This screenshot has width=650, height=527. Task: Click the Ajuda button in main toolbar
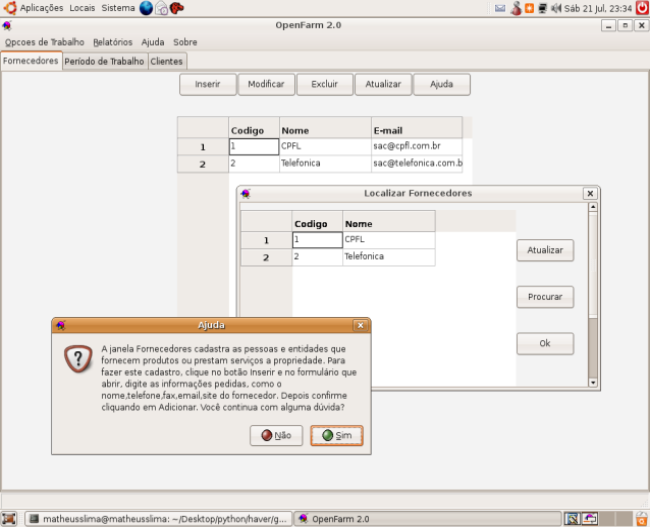tap(441, 84)
